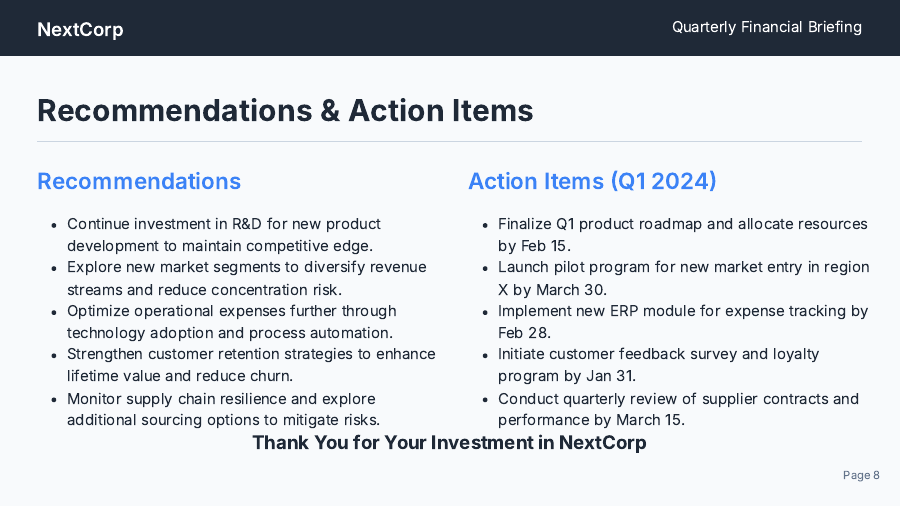
Task: Click the new ERP module action item
Action: (x=682, y=322)
